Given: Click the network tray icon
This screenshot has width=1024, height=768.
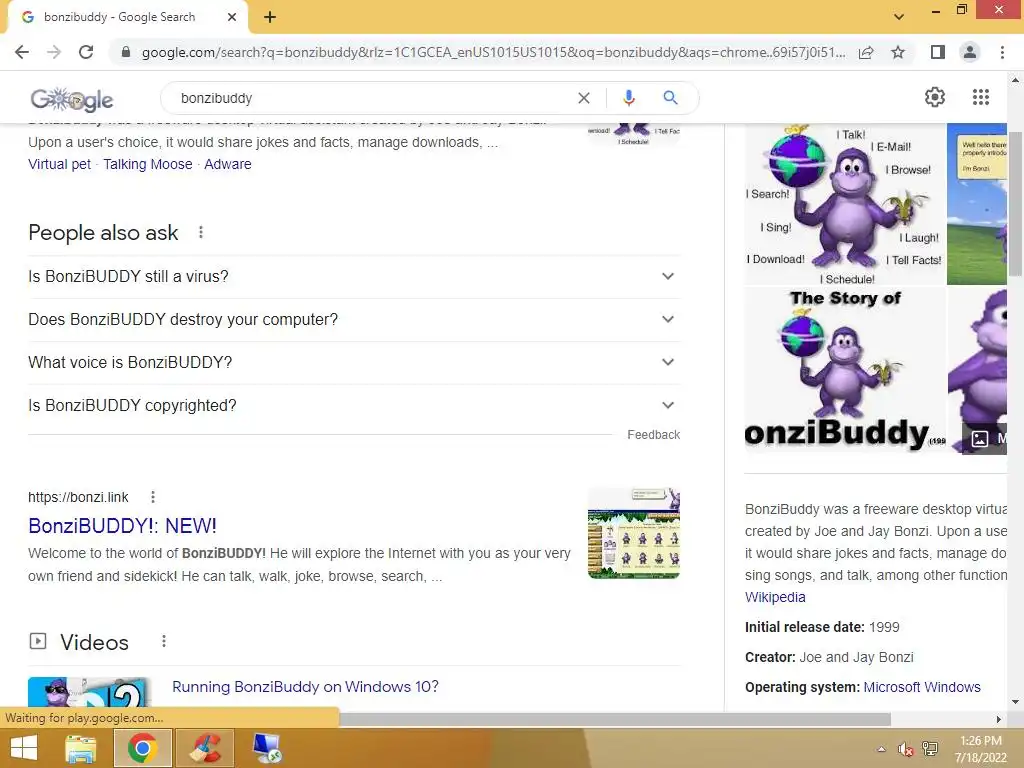Looking at the screenshot, I should click(x=930, y=749).
